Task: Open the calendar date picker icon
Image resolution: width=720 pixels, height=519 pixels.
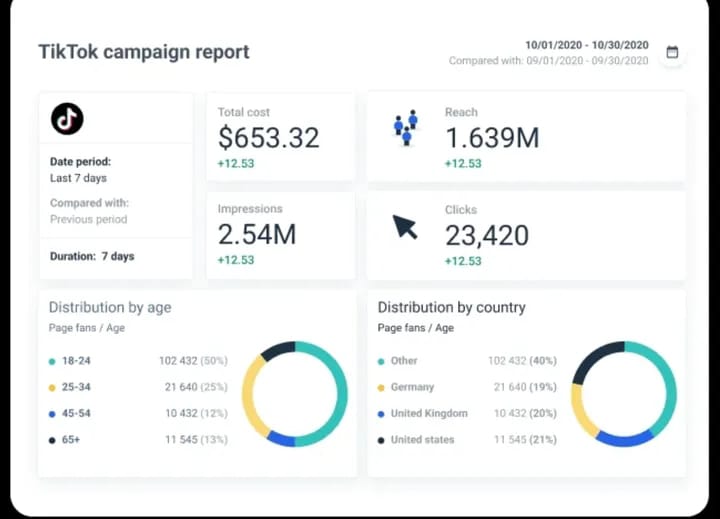Action: pos(672,52)
